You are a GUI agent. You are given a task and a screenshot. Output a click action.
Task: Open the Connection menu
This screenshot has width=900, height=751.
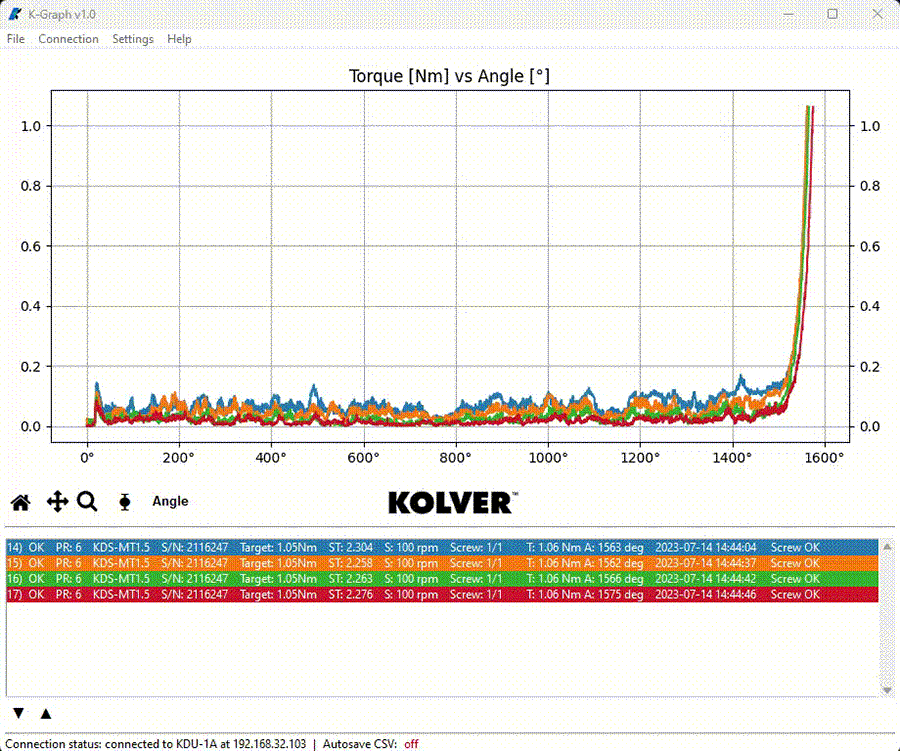click(x=68, y=39)
